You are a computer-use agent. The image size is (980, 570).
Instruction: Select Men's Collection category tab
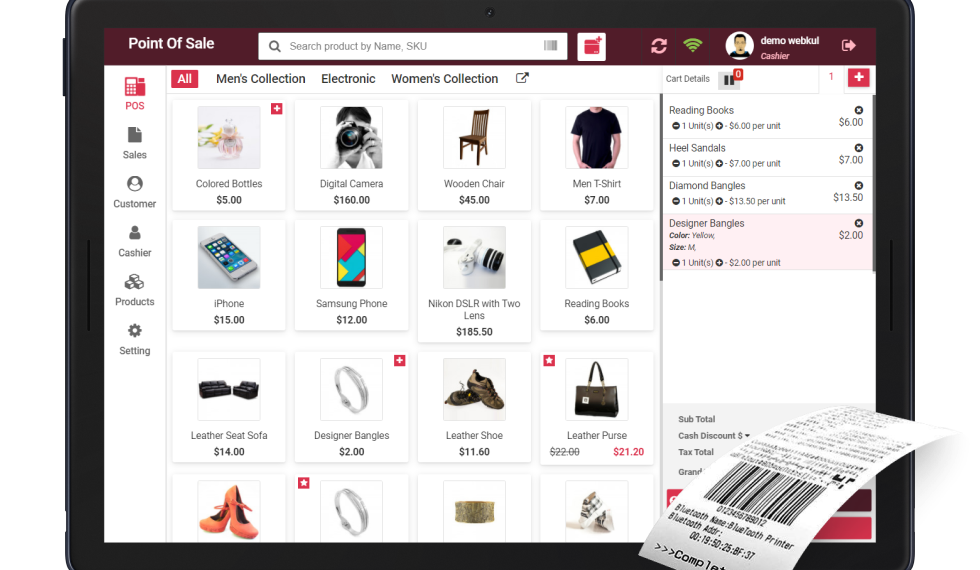coord(261,79)
